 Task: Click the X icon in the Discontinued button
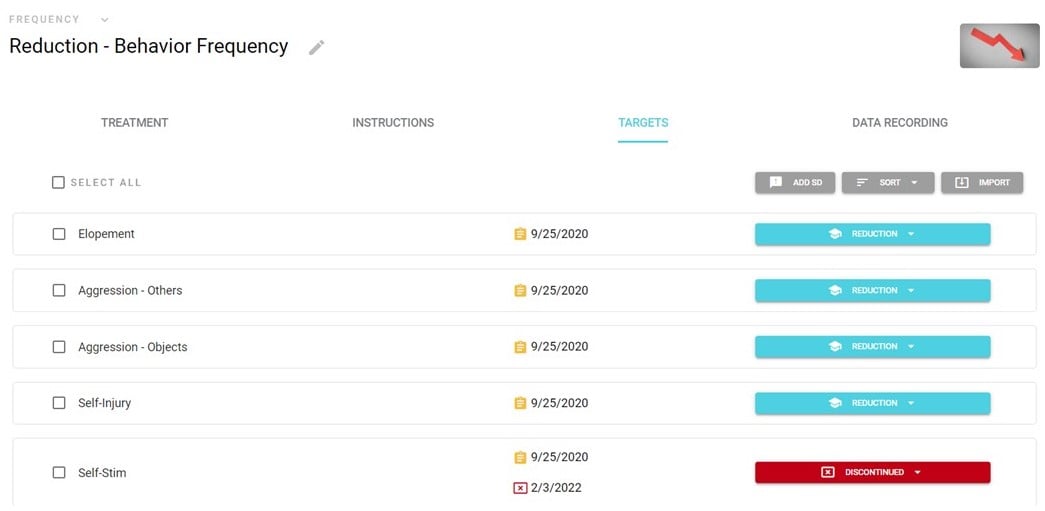827,472
